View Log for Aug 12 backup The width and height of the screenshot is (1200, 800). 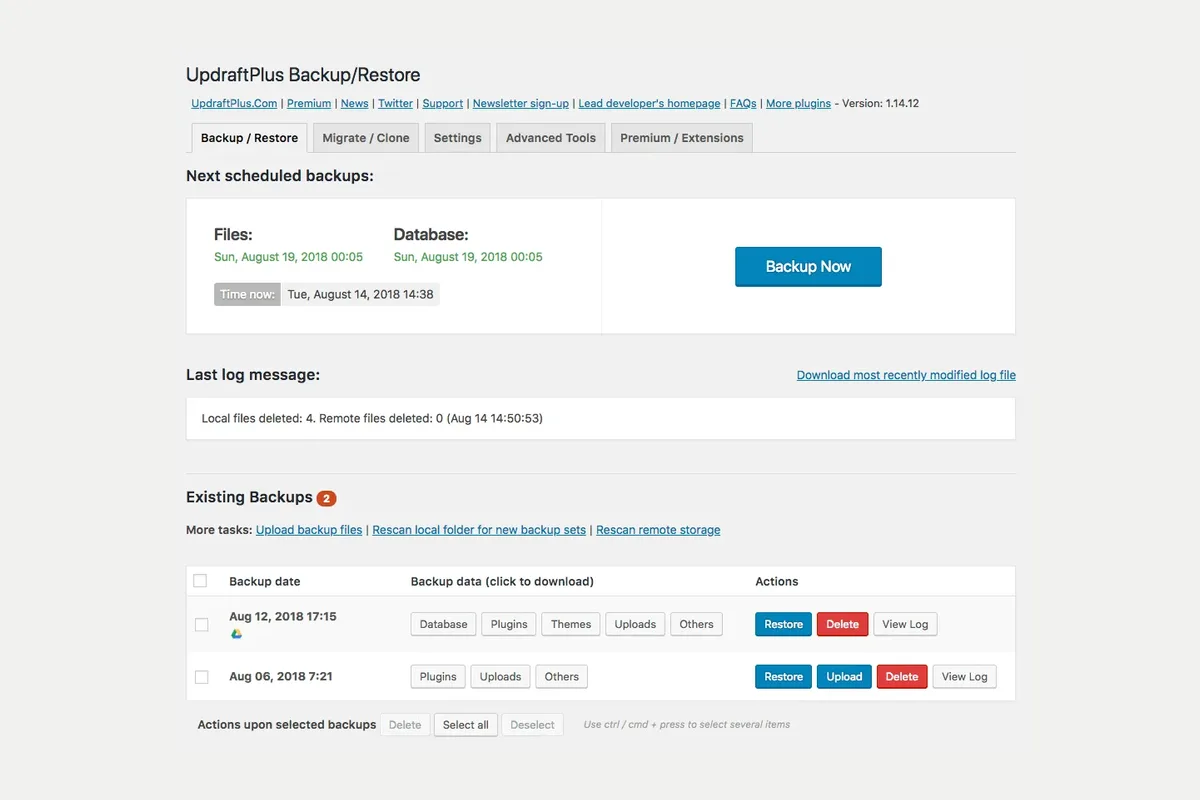tap(905, 624)
